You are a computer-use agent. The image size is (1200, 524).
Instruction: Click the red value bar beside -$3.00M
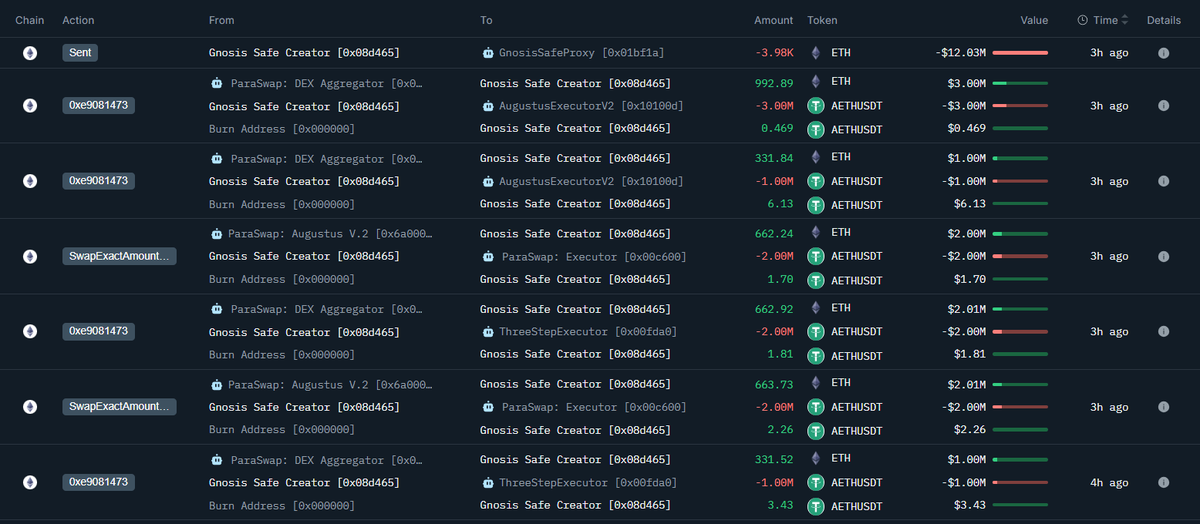(x=1020, y=106)
